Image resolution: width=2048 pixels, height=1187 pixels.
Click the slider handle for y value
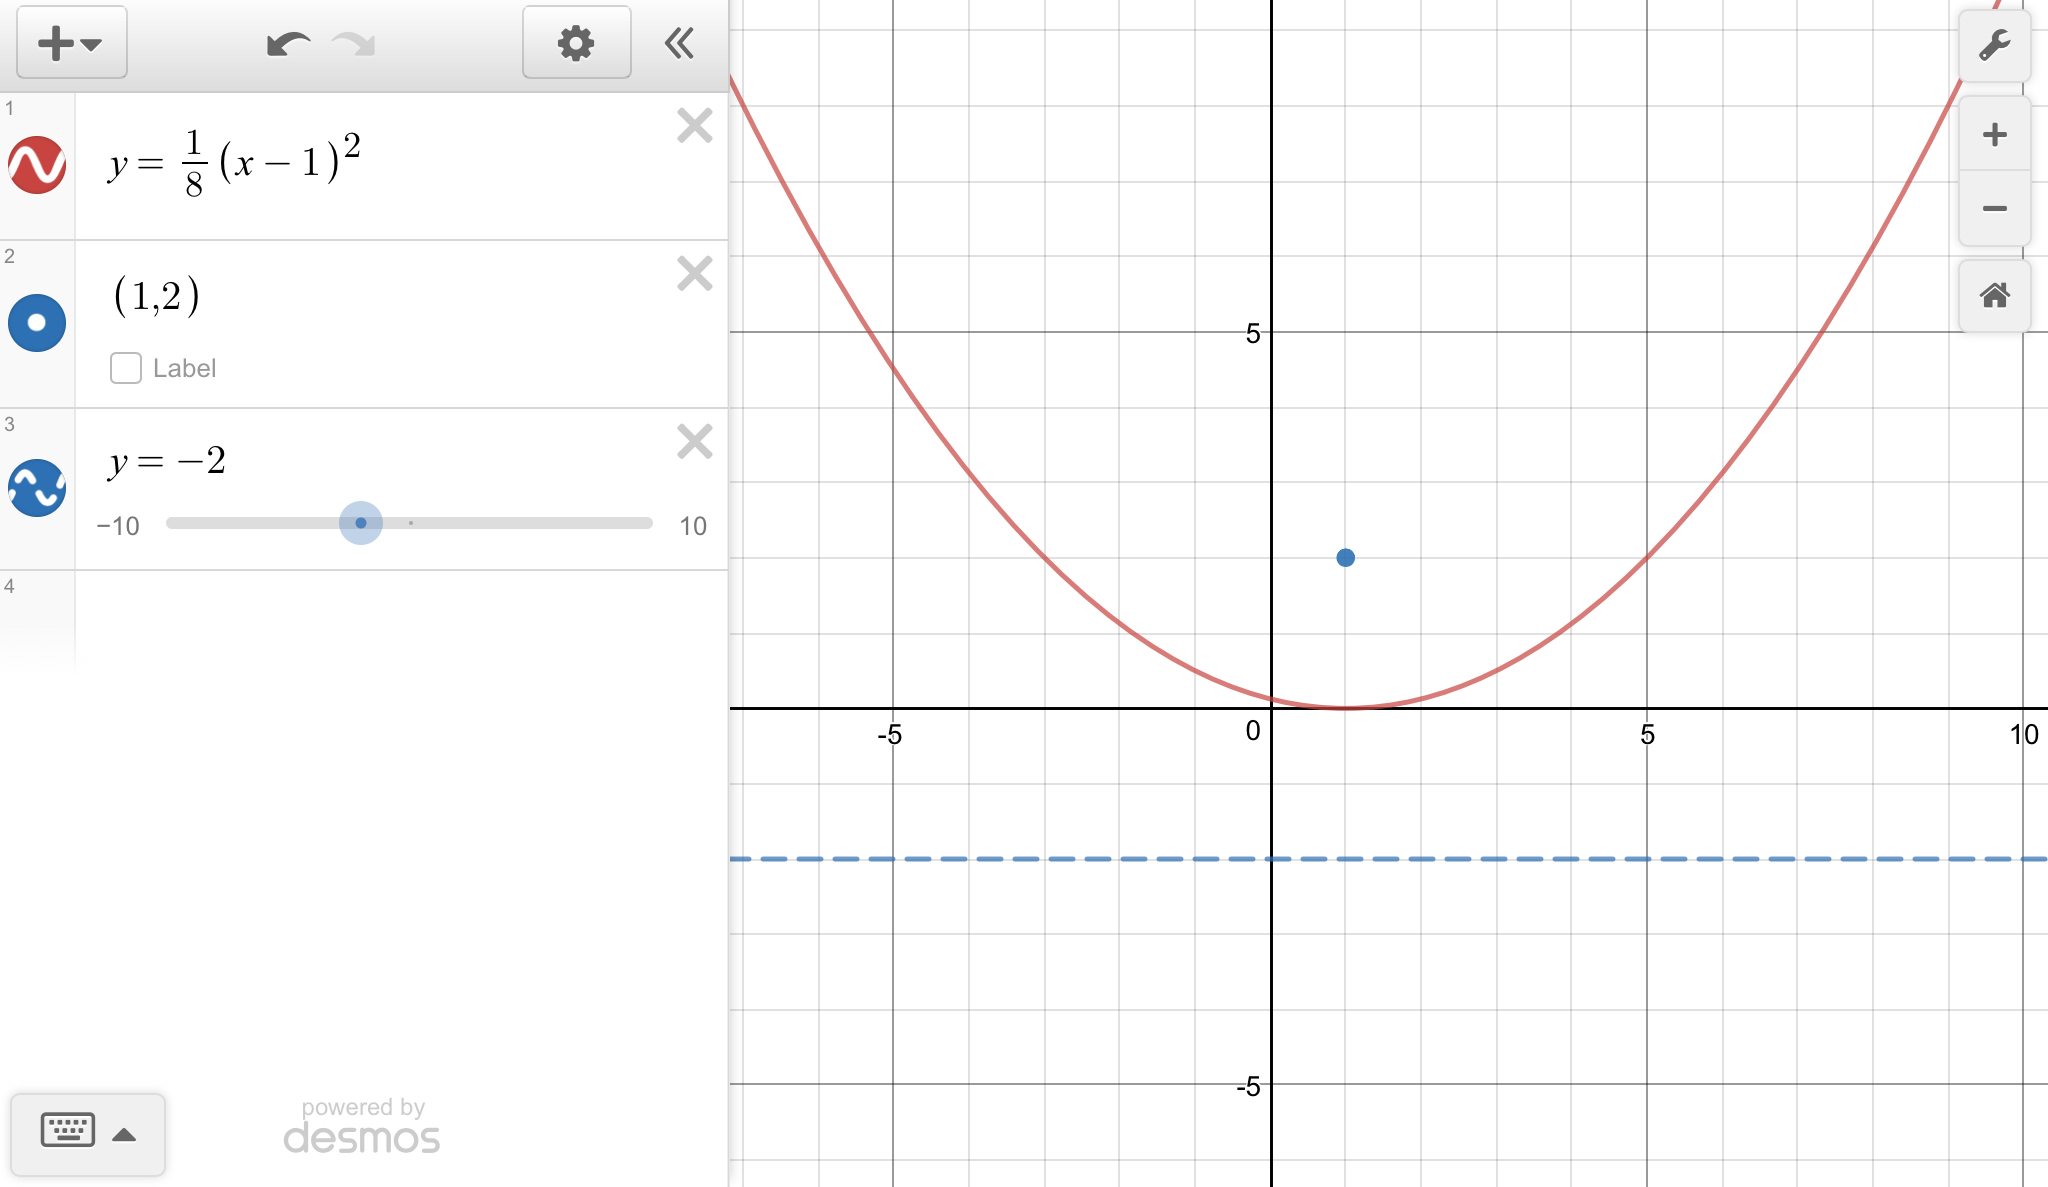click(361, 523)
